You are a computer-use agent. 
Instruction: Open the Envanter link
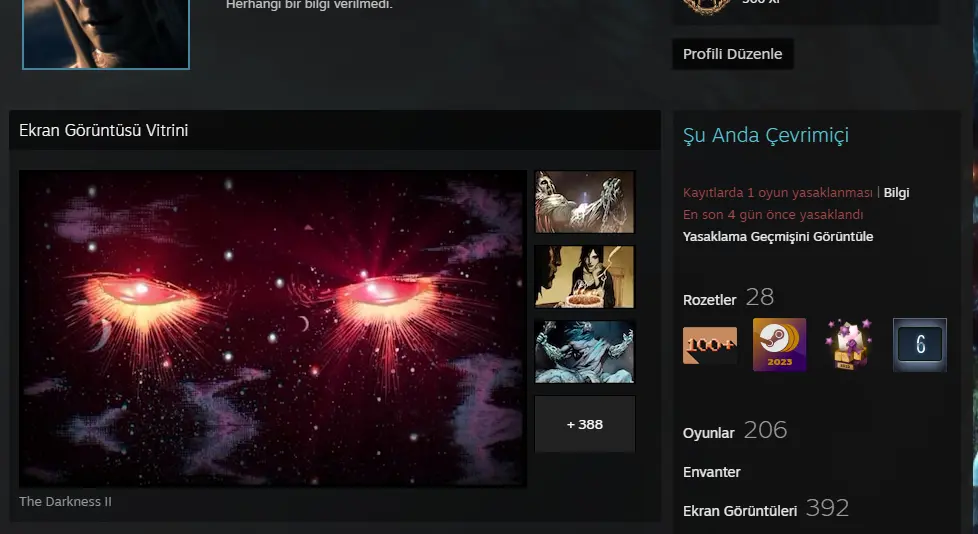712,472
